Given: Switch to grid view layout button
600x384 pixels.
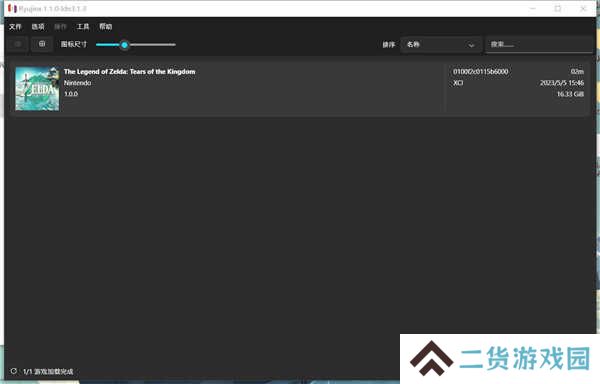Looking at the screenshot, I should click(x=42, y=44).
